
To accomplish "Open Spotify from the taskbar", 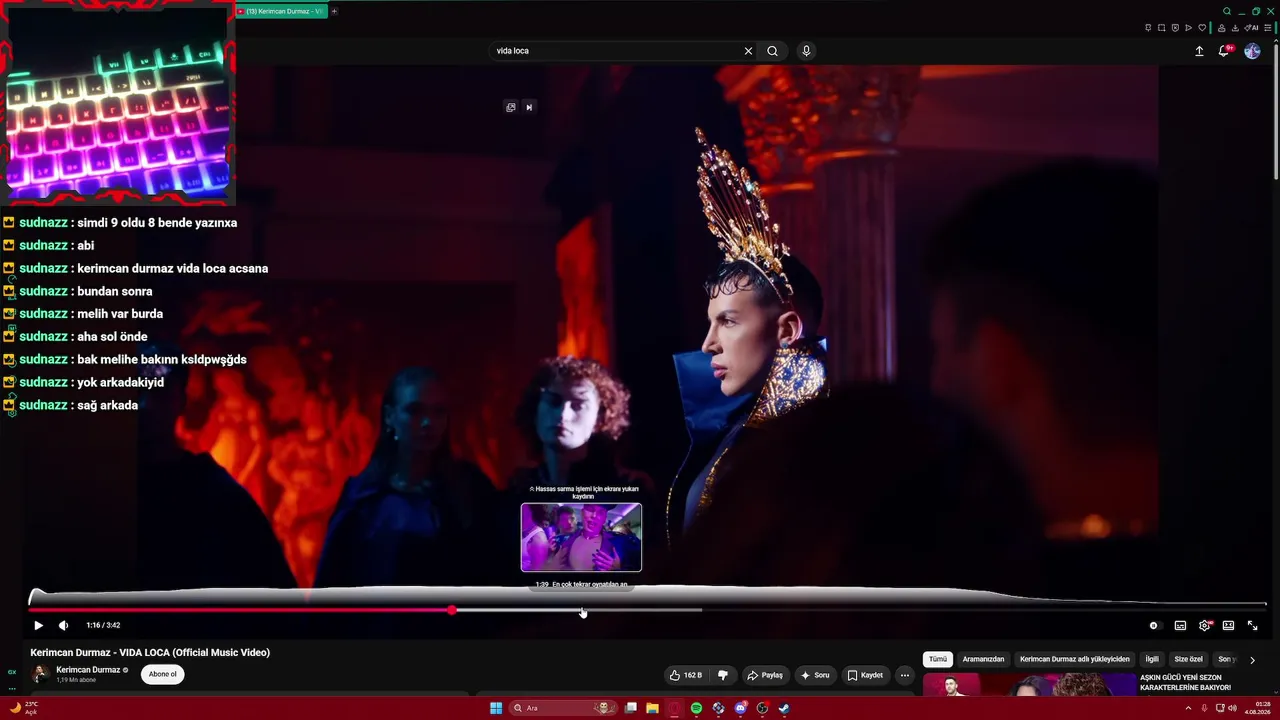I will point(696,708).
